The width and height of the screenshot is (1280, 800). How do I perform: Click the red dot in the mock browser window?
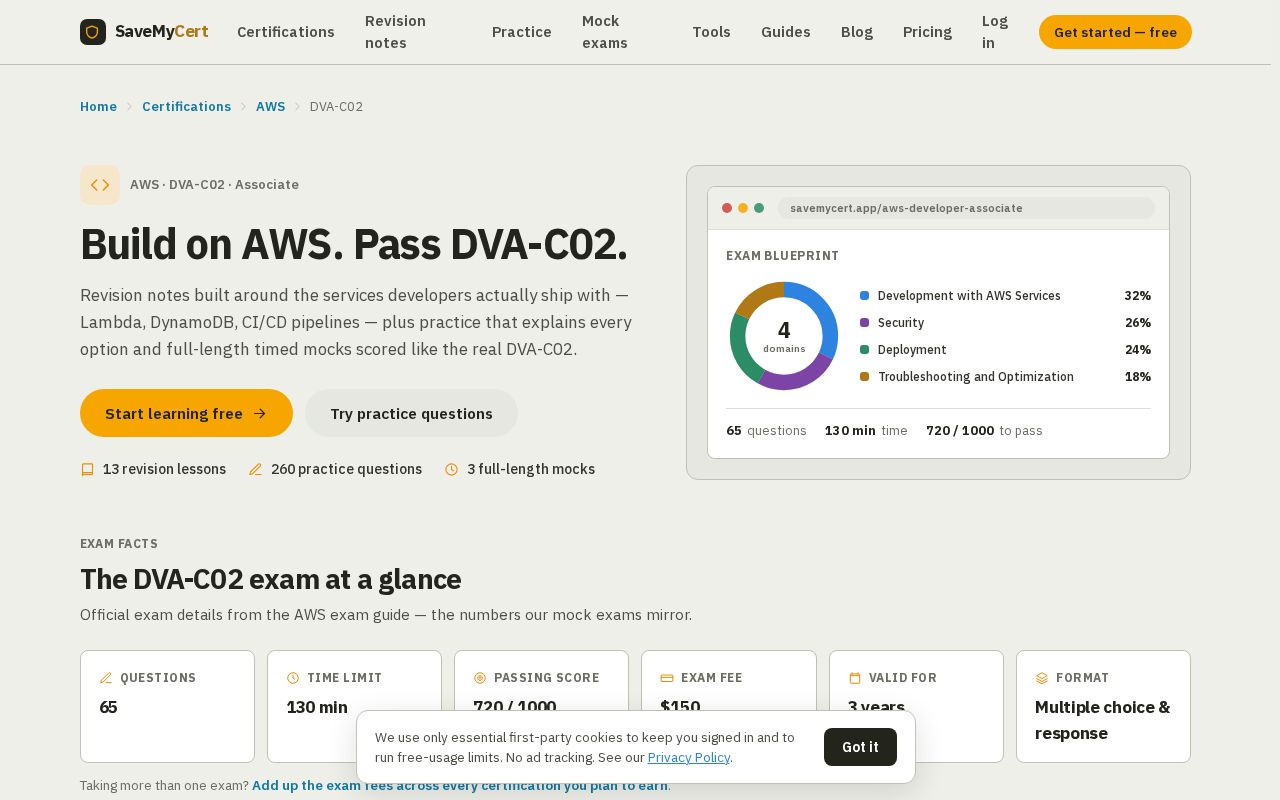(x=727, y=208)
